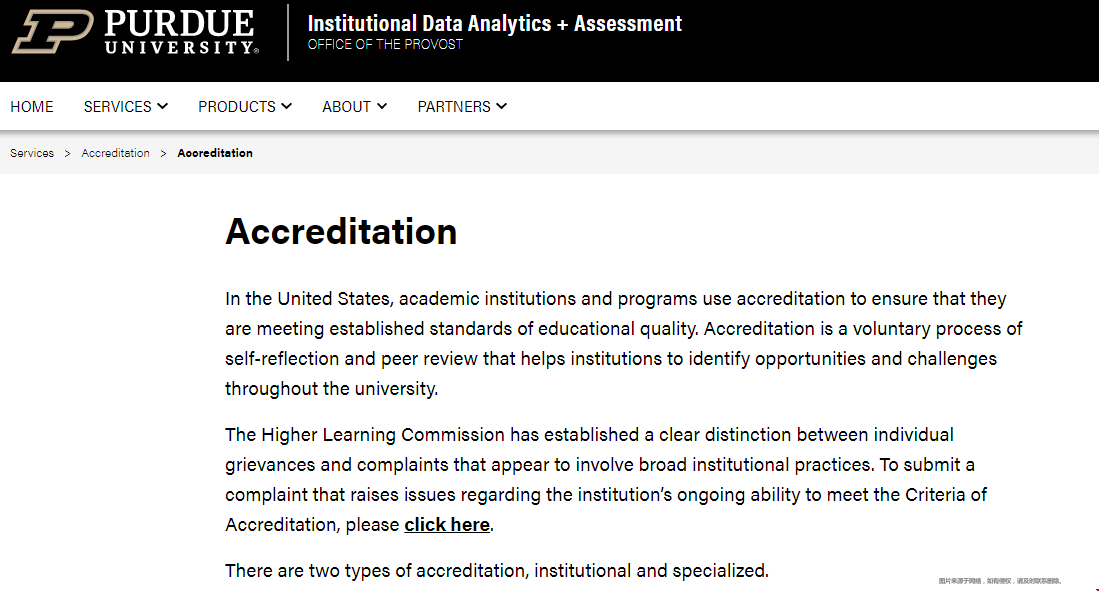Expand the chevron beside ABOUT
The width and height of the screenshot is (1099, 591).
(382, 107)
